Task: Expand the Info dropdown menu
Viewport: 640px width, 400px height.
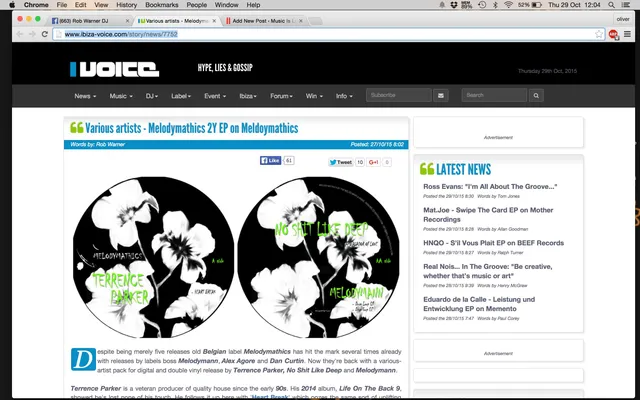Action: (x=344, y=96)
